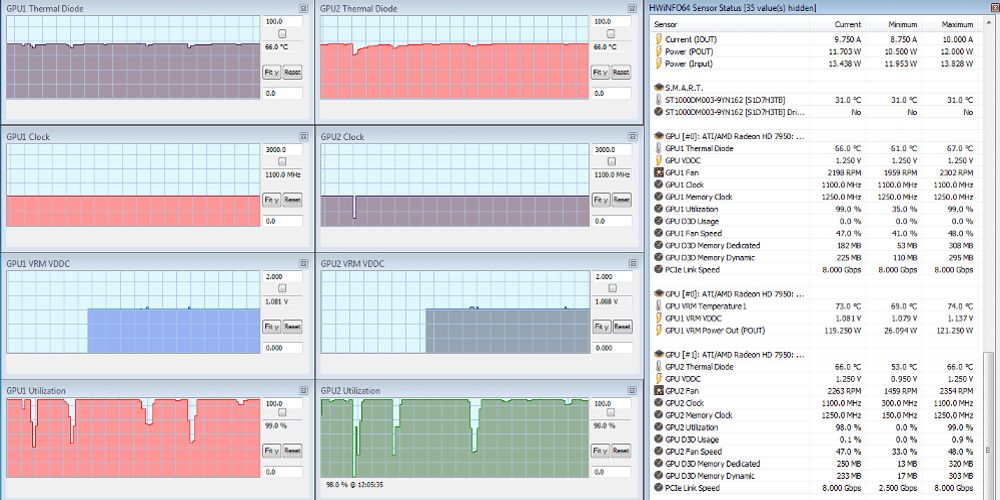
Task: Select the ST1000DM003-9YN162 temperature row
Action: pyautogui.click(x=815, y=100)
